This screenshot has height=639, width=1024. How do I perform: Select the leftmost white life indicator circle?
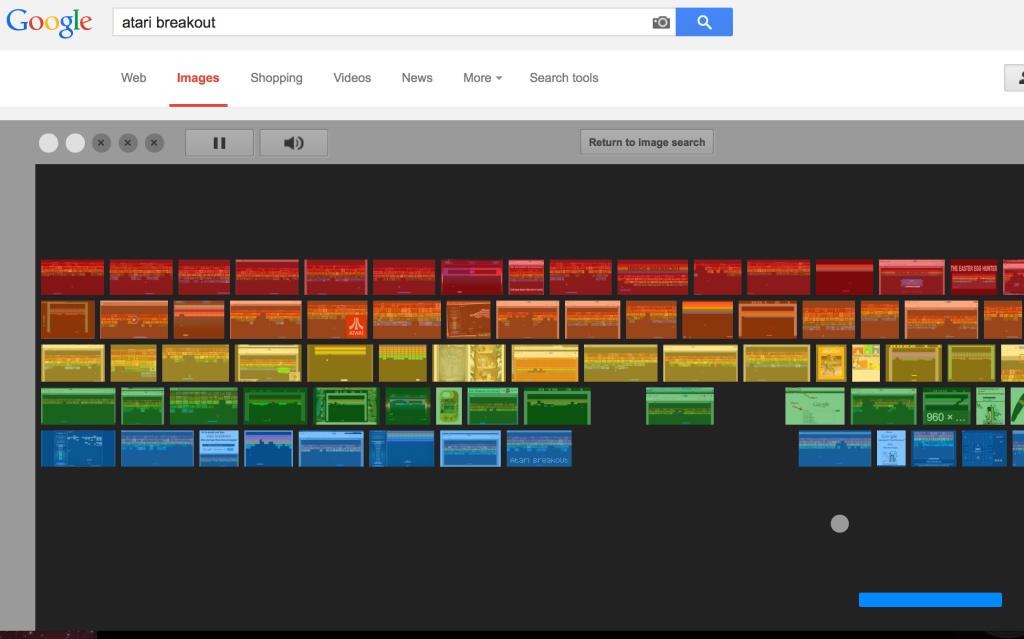point(48,142)
